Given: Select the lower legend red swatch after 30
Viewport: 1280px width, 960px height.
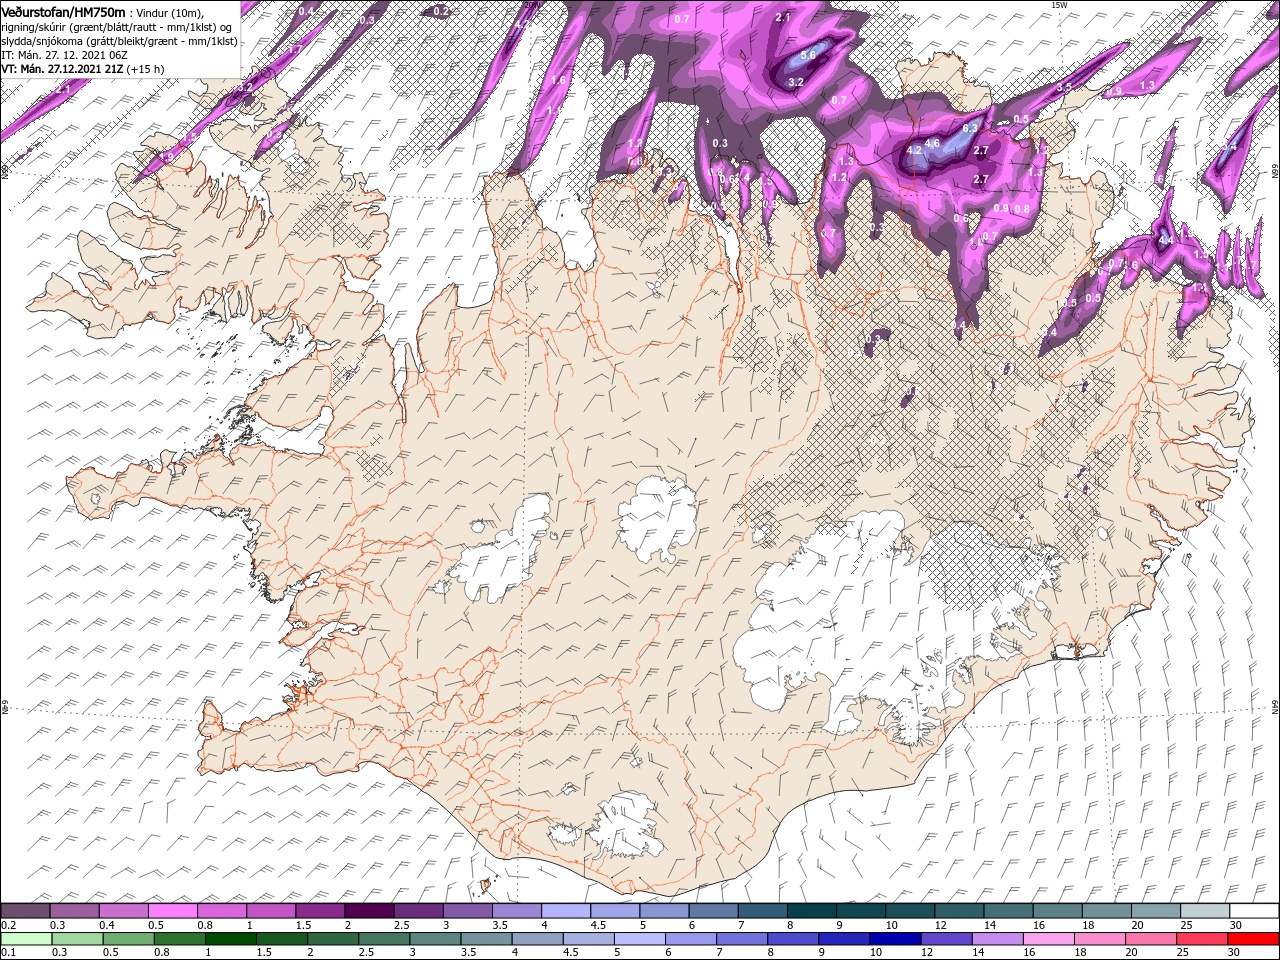Looking at the screenshot, I should point(1254,939).
